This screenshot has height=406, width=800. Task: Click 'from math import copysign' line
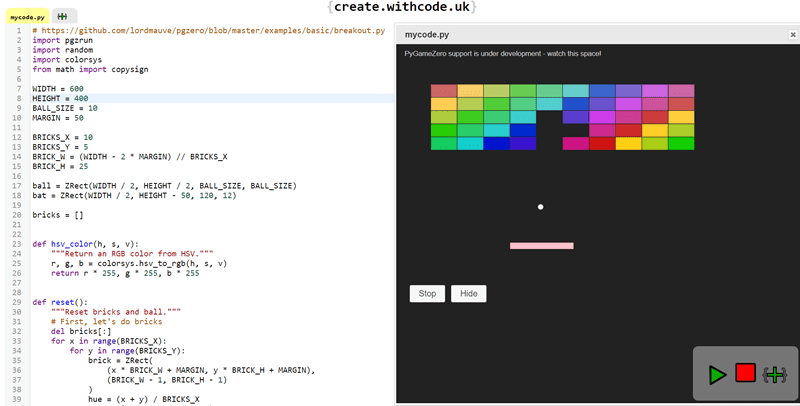tap(90, 69)
